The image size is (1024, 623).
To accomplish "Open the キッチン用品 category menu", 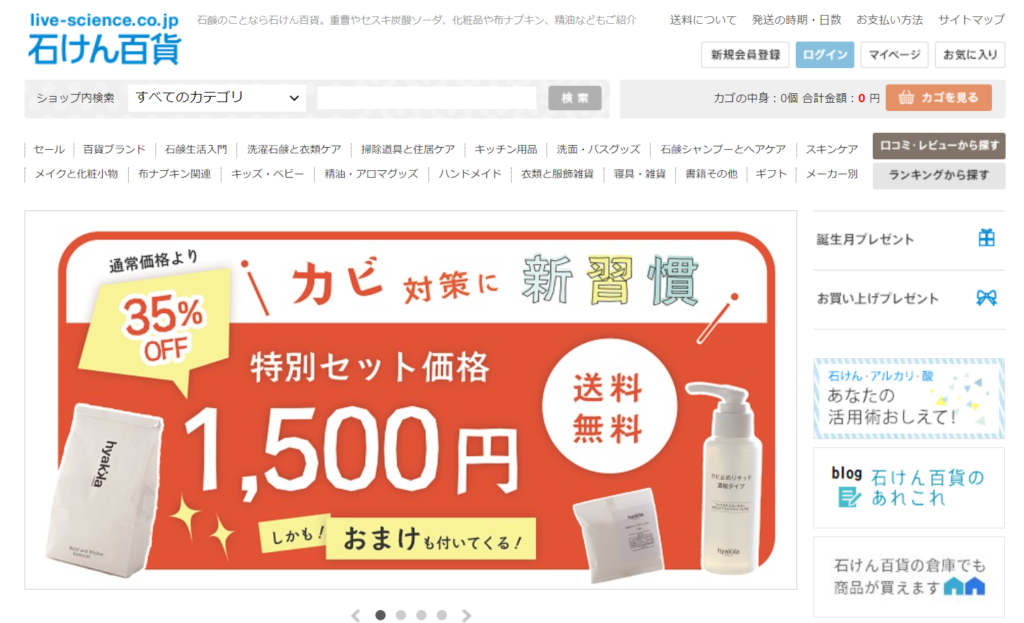I will [505, 150].
